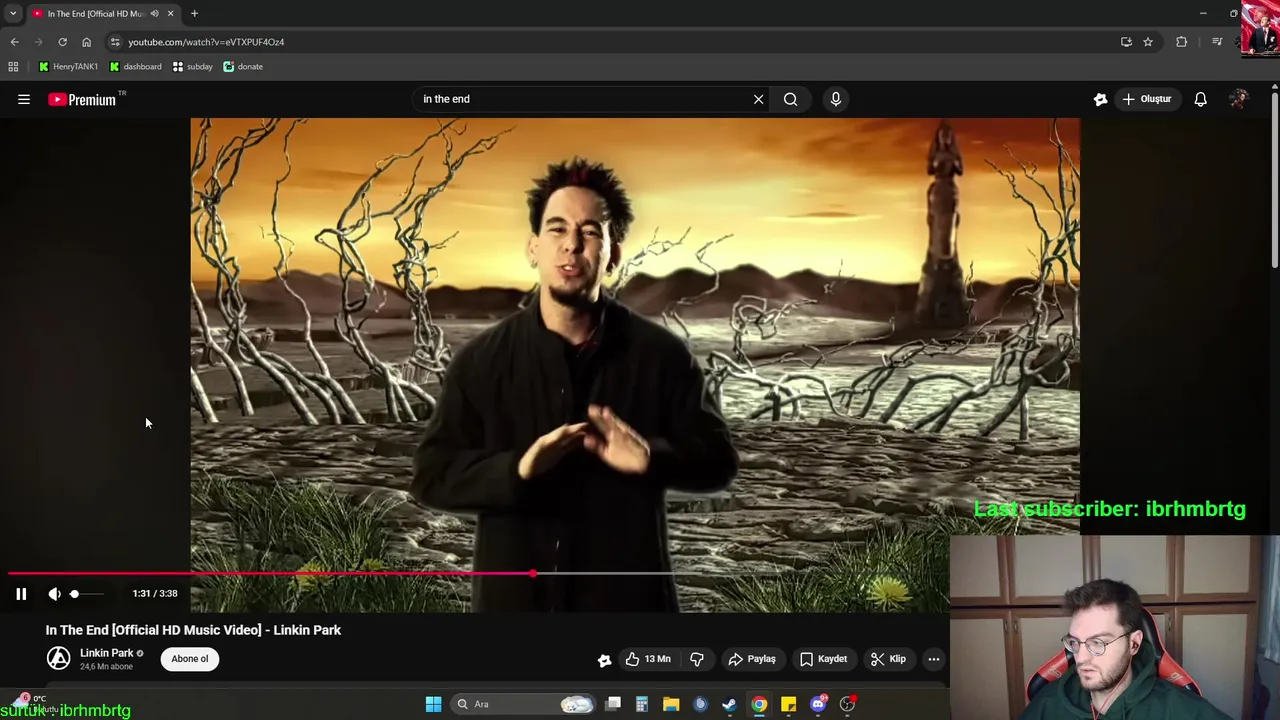The image size is (1280, 720).
Task: Open Steam from the taskbar
Action: tap(729, 704)
